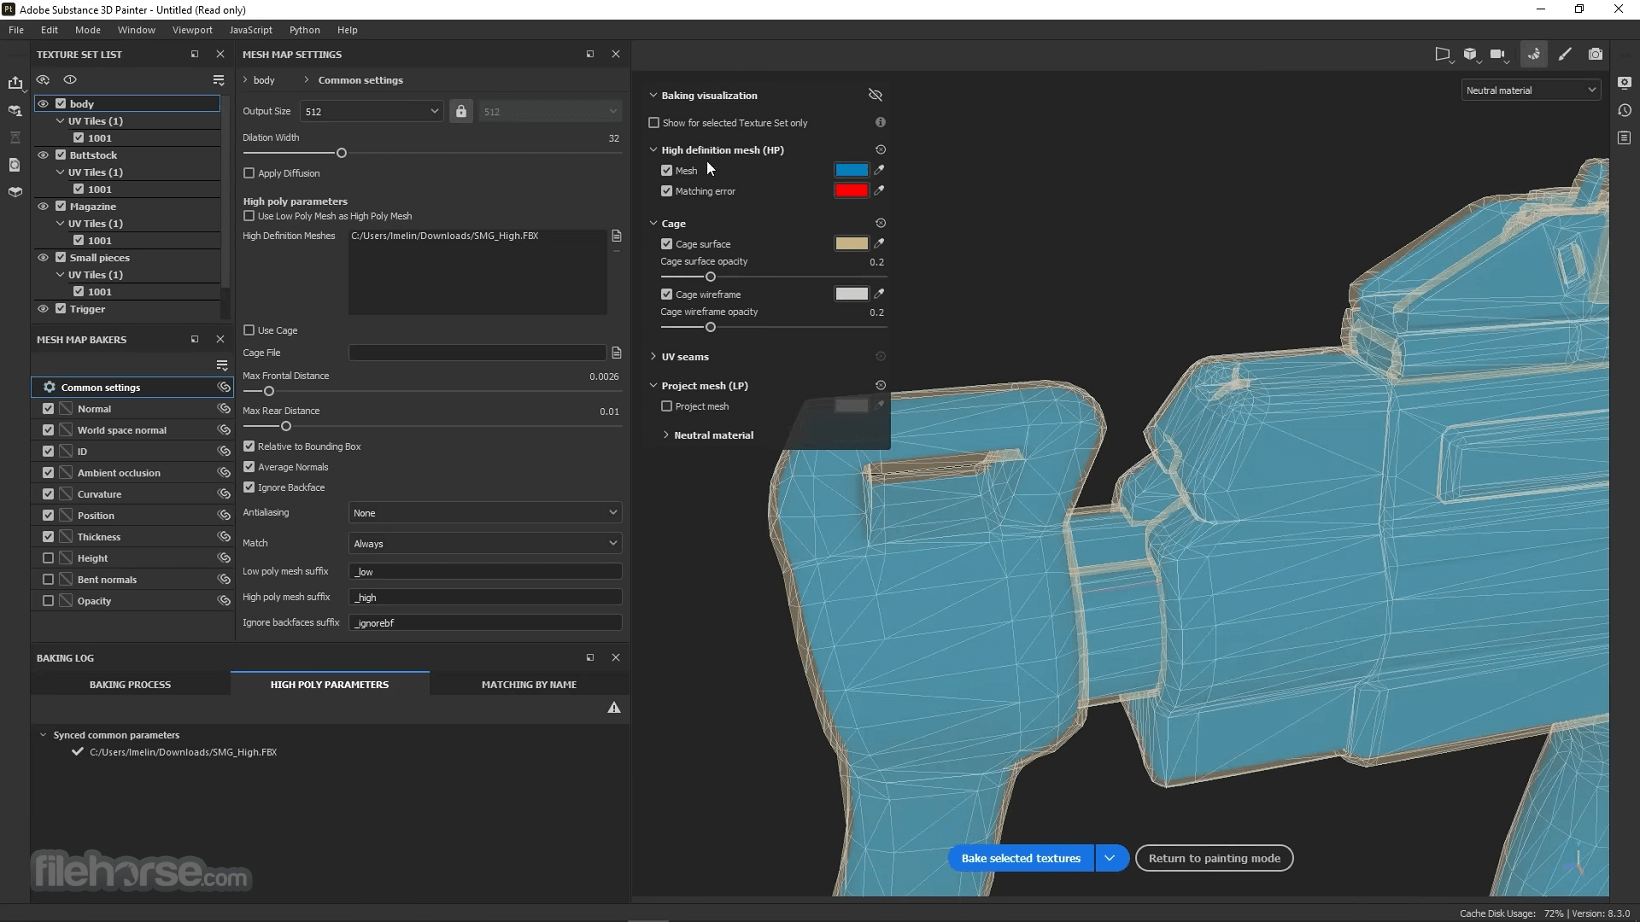The width and height of the screenshot is (1640, 922).
Task: Switch to the Baking Process tab
Action: click(130, 685)
